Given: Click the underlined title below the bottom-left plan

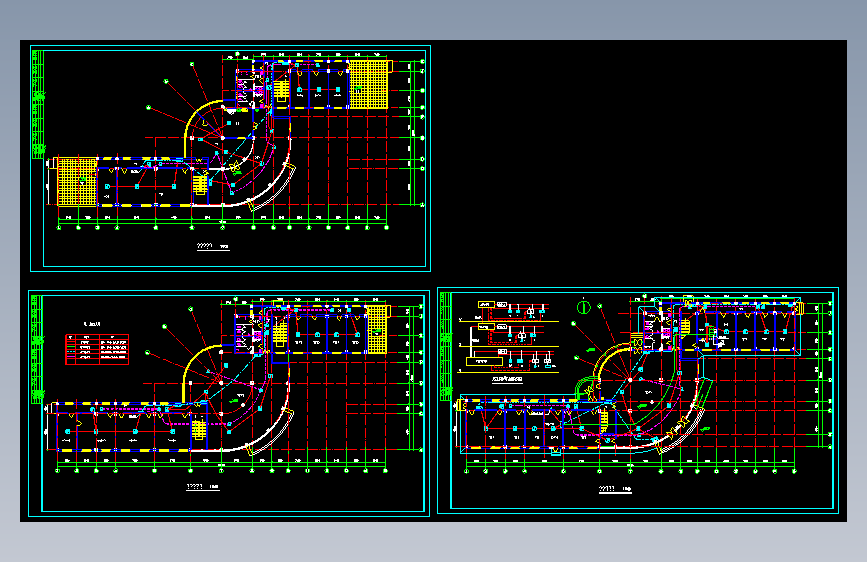Looking at the screenshot, I should pyautogui.click(x=203, y=487).
